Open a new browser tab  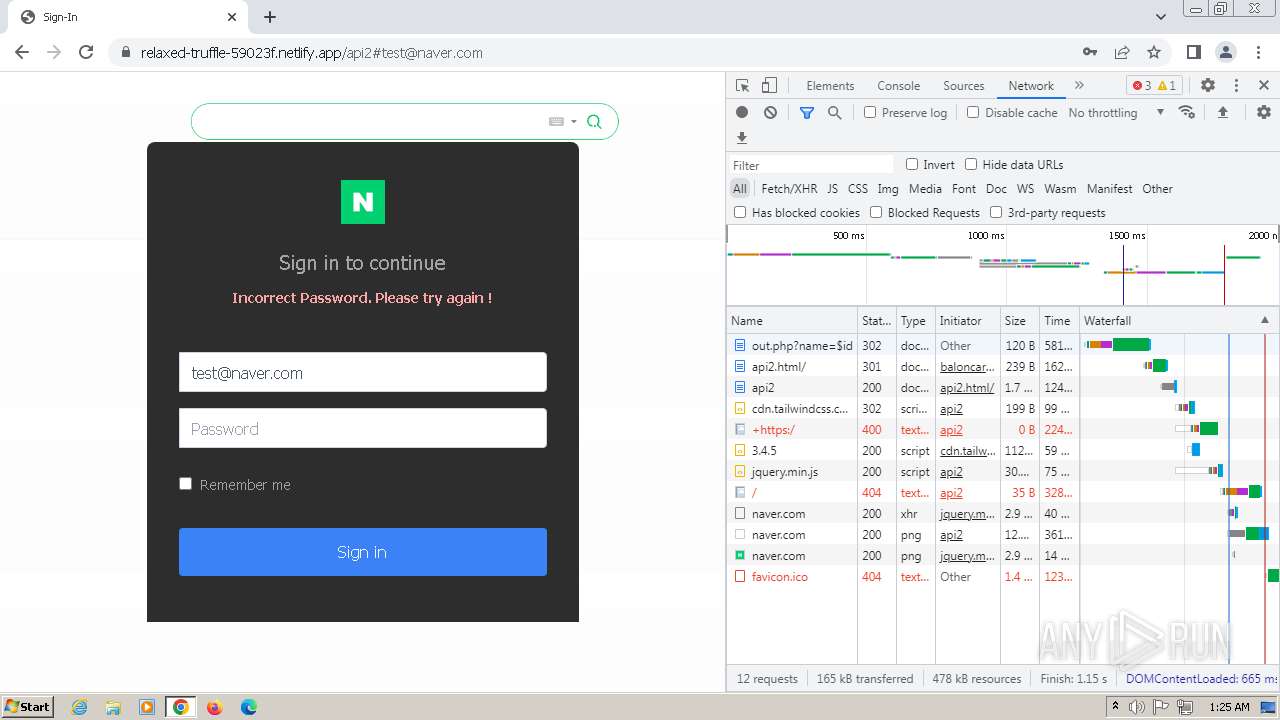pyautogui.click(x=270, y=17)
